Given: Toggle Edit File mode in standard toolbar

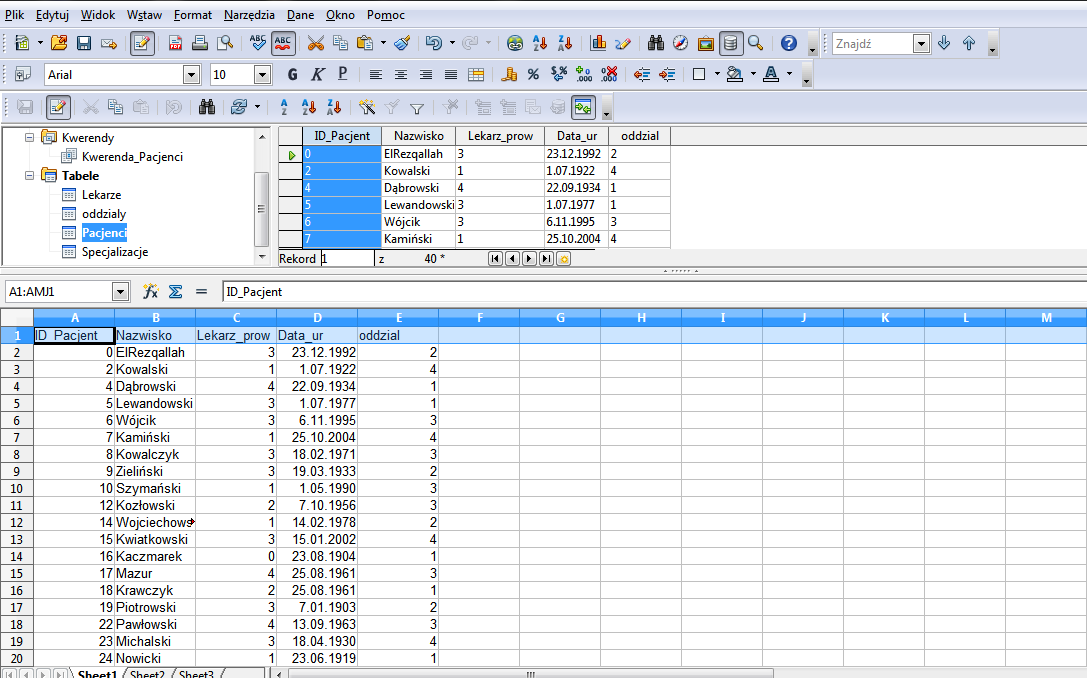Looking at the screenshot, I should point(142,44).
